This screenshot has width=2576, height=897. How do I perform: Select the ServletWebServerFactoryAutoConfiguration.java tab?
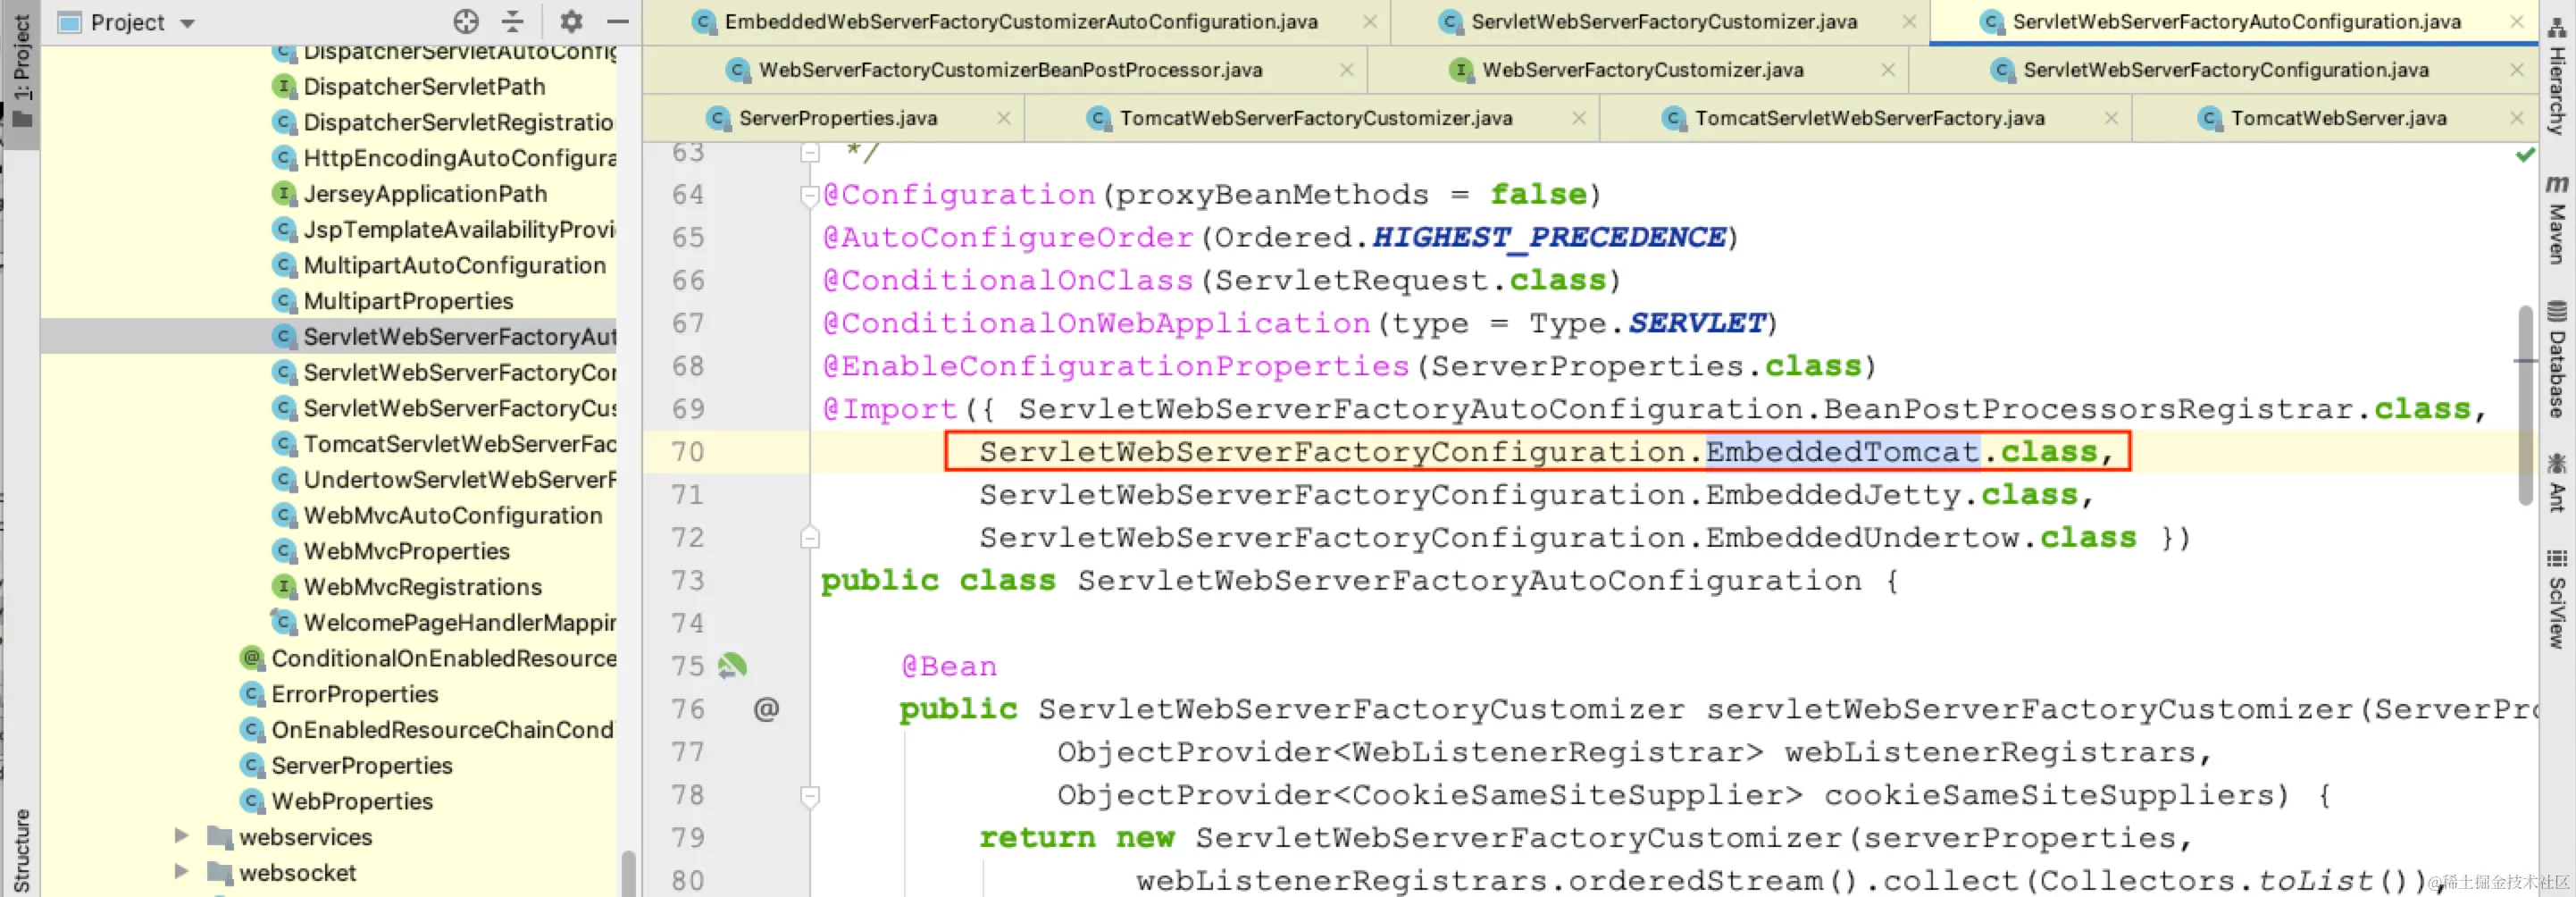pyautogui.click(x=2236, y=22)
